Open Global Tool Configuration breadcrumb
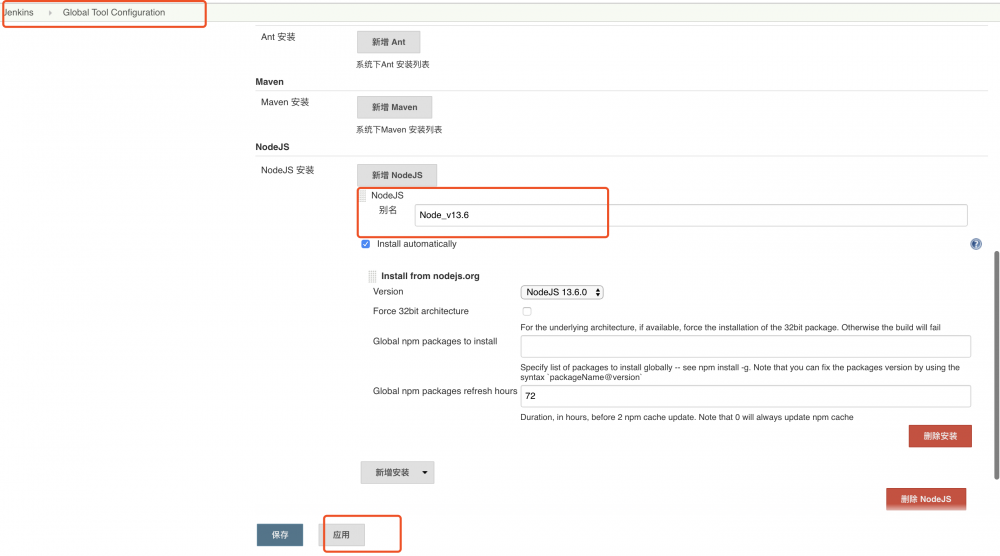The image size is (1000, 556). click(114, 12)
